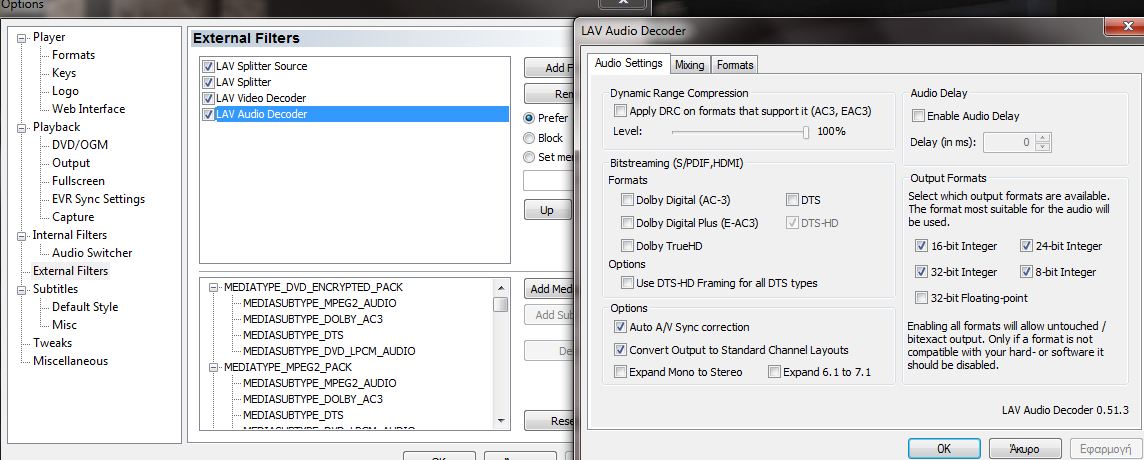
Task: Uncheck 24-bit Integer output format
Action: [1027, 246]
